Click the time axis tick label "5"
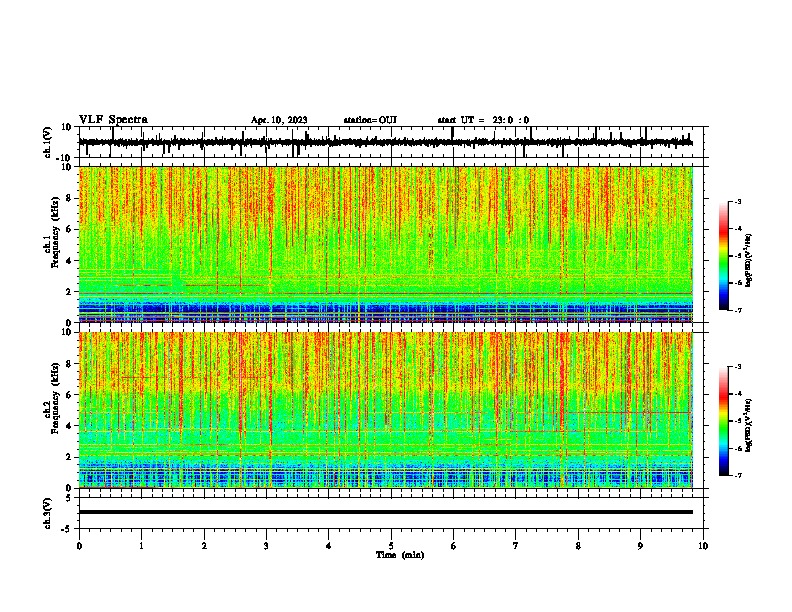 391,546
